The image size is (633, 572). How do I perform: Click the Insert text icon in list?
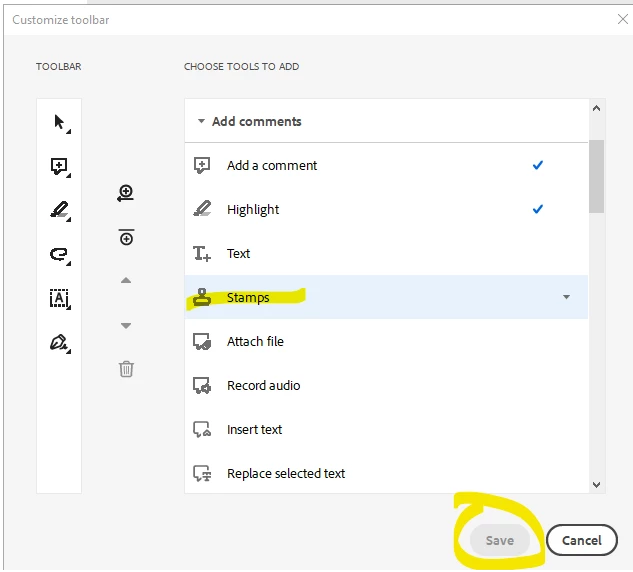tap(202, 430)
